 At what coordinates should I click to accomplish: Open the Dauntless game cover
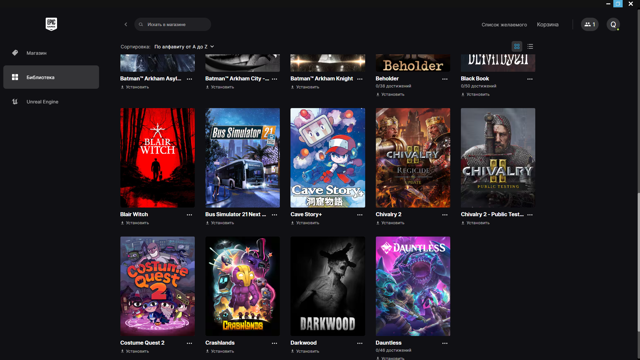(x=413, y=286)
